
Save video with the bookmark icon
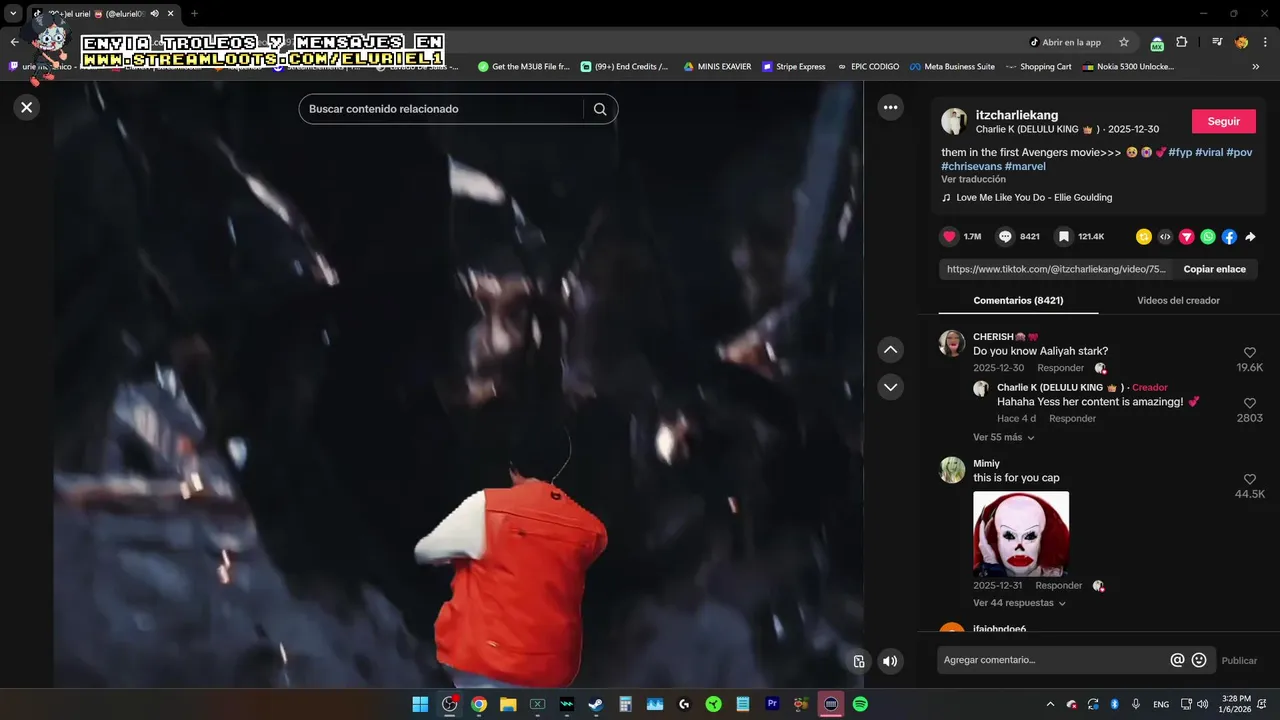click(x=1064, y=236)
